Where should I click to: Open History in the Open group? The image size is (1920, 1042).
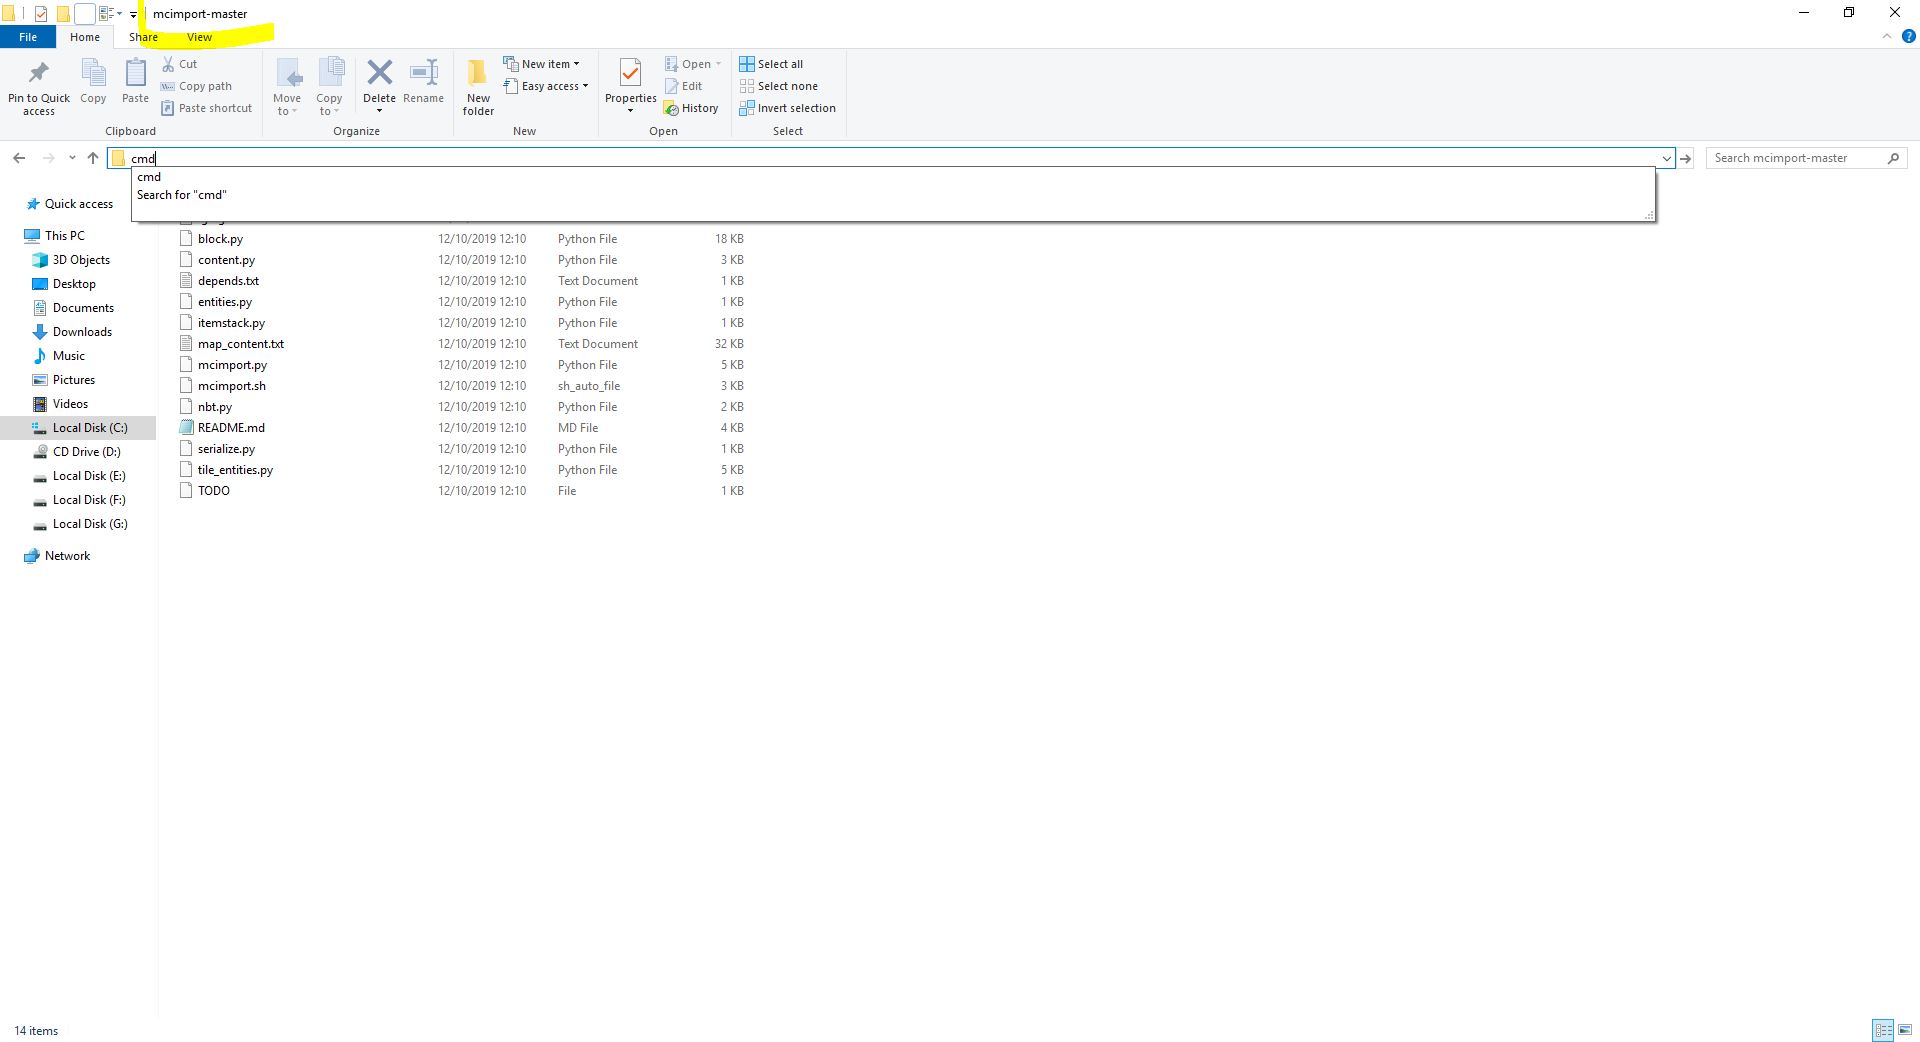691,108
